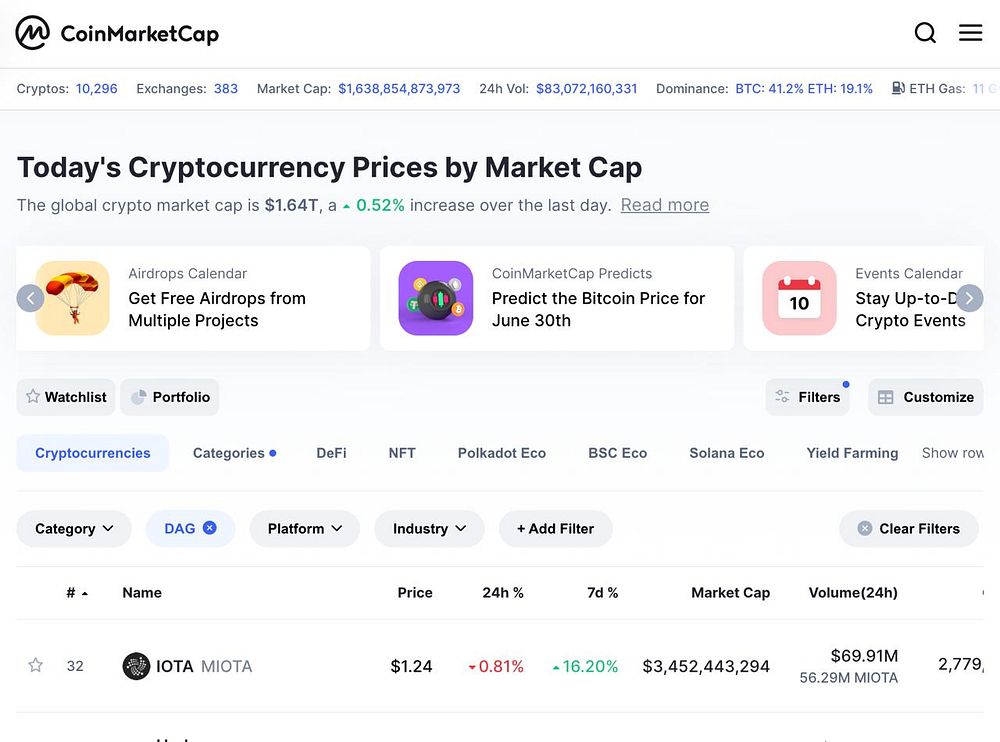Click the airdrops parachute icon
Viewport: 1000px width, 742px height.
click(72, 298)
